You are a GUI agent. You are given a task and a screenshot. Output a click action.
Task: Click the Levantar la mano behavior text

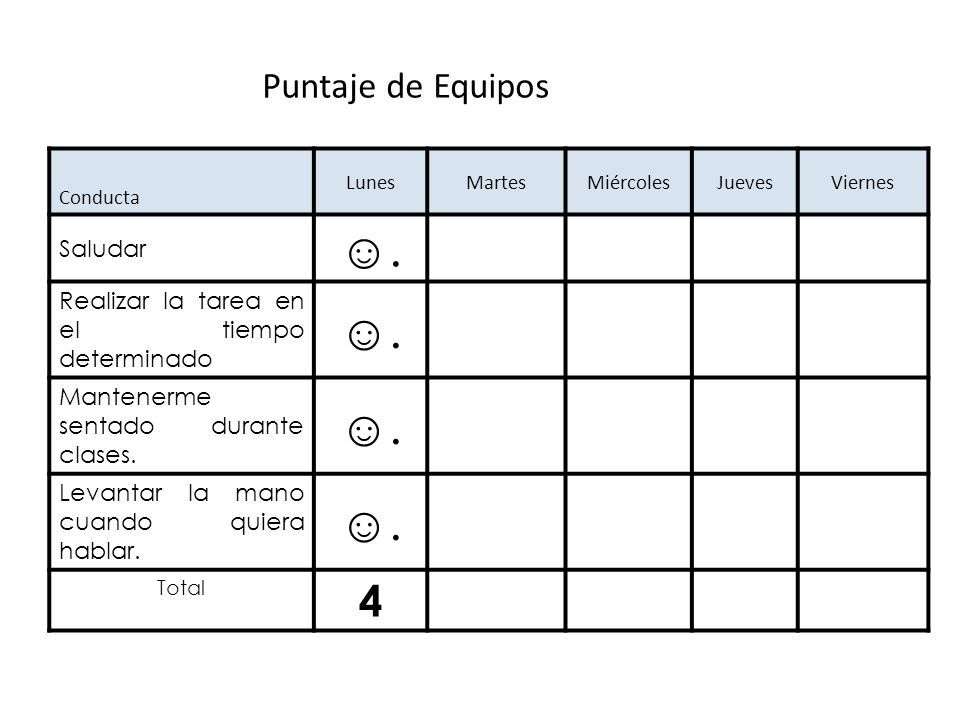click(181, 522)
